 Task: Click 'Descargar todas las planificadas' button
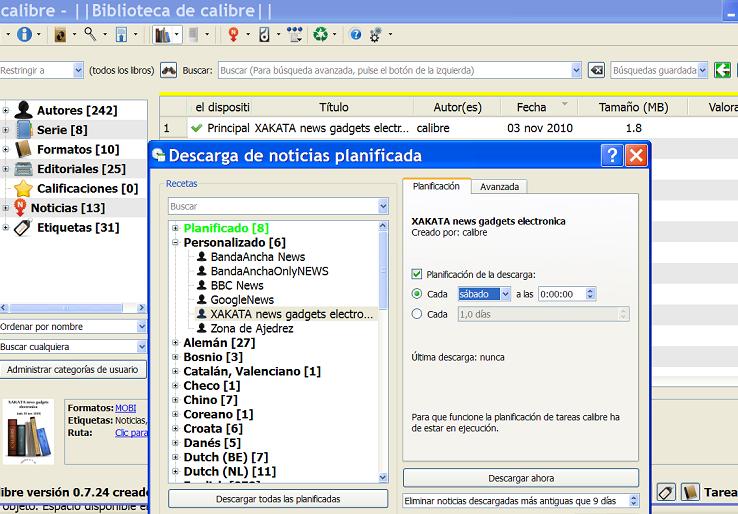click(277, 498)
